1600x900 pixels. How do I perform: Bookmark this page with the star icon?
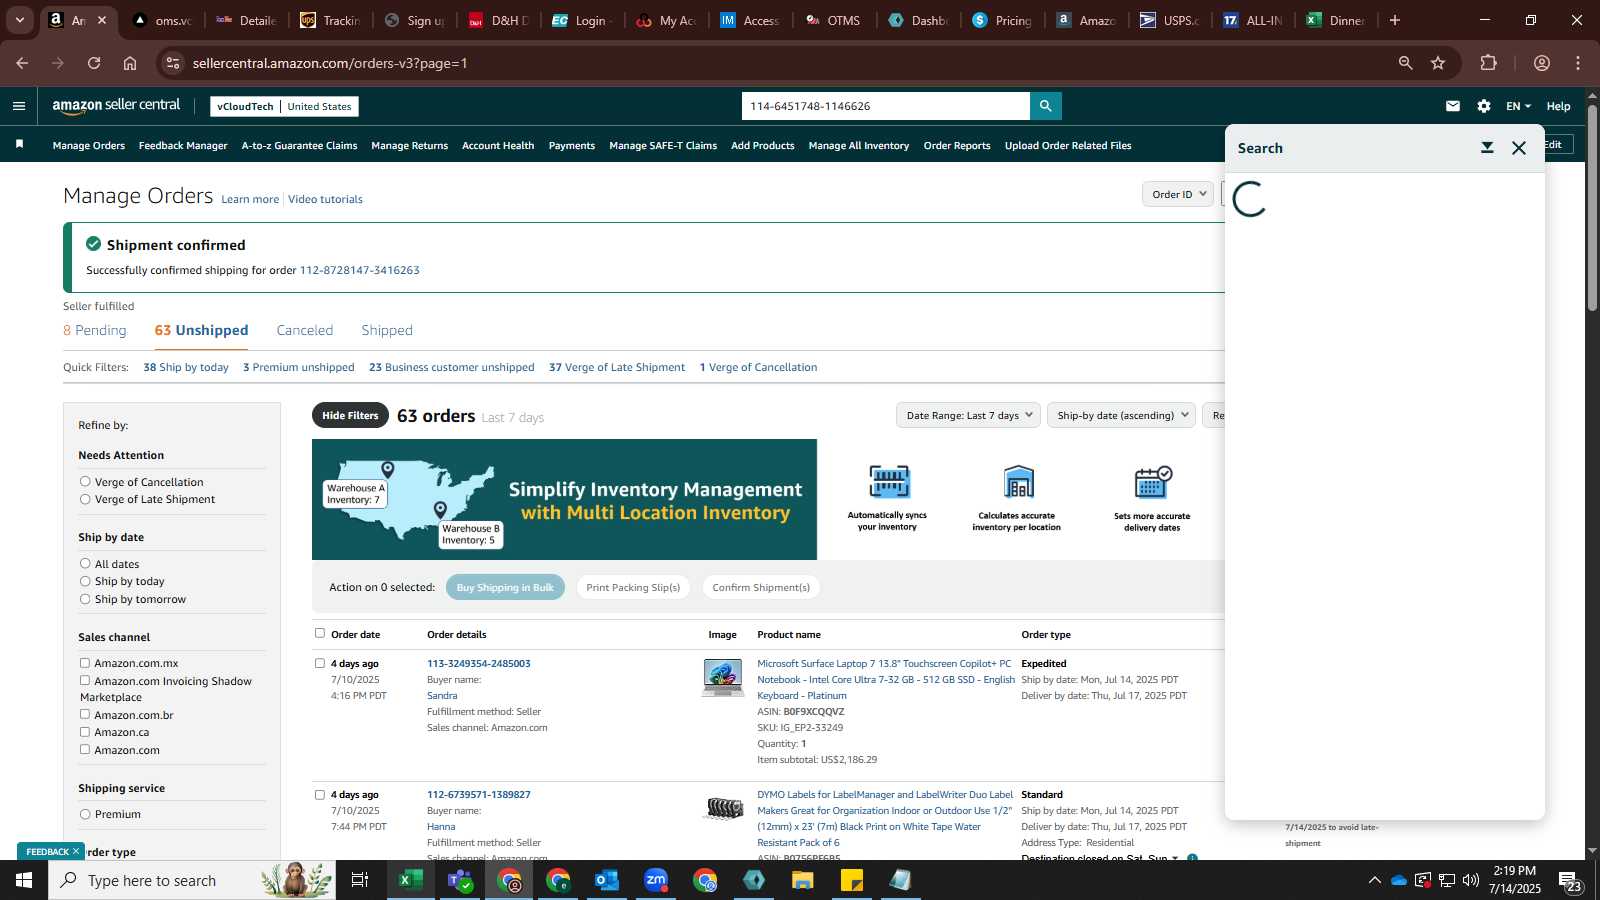tap(1438, 63)
